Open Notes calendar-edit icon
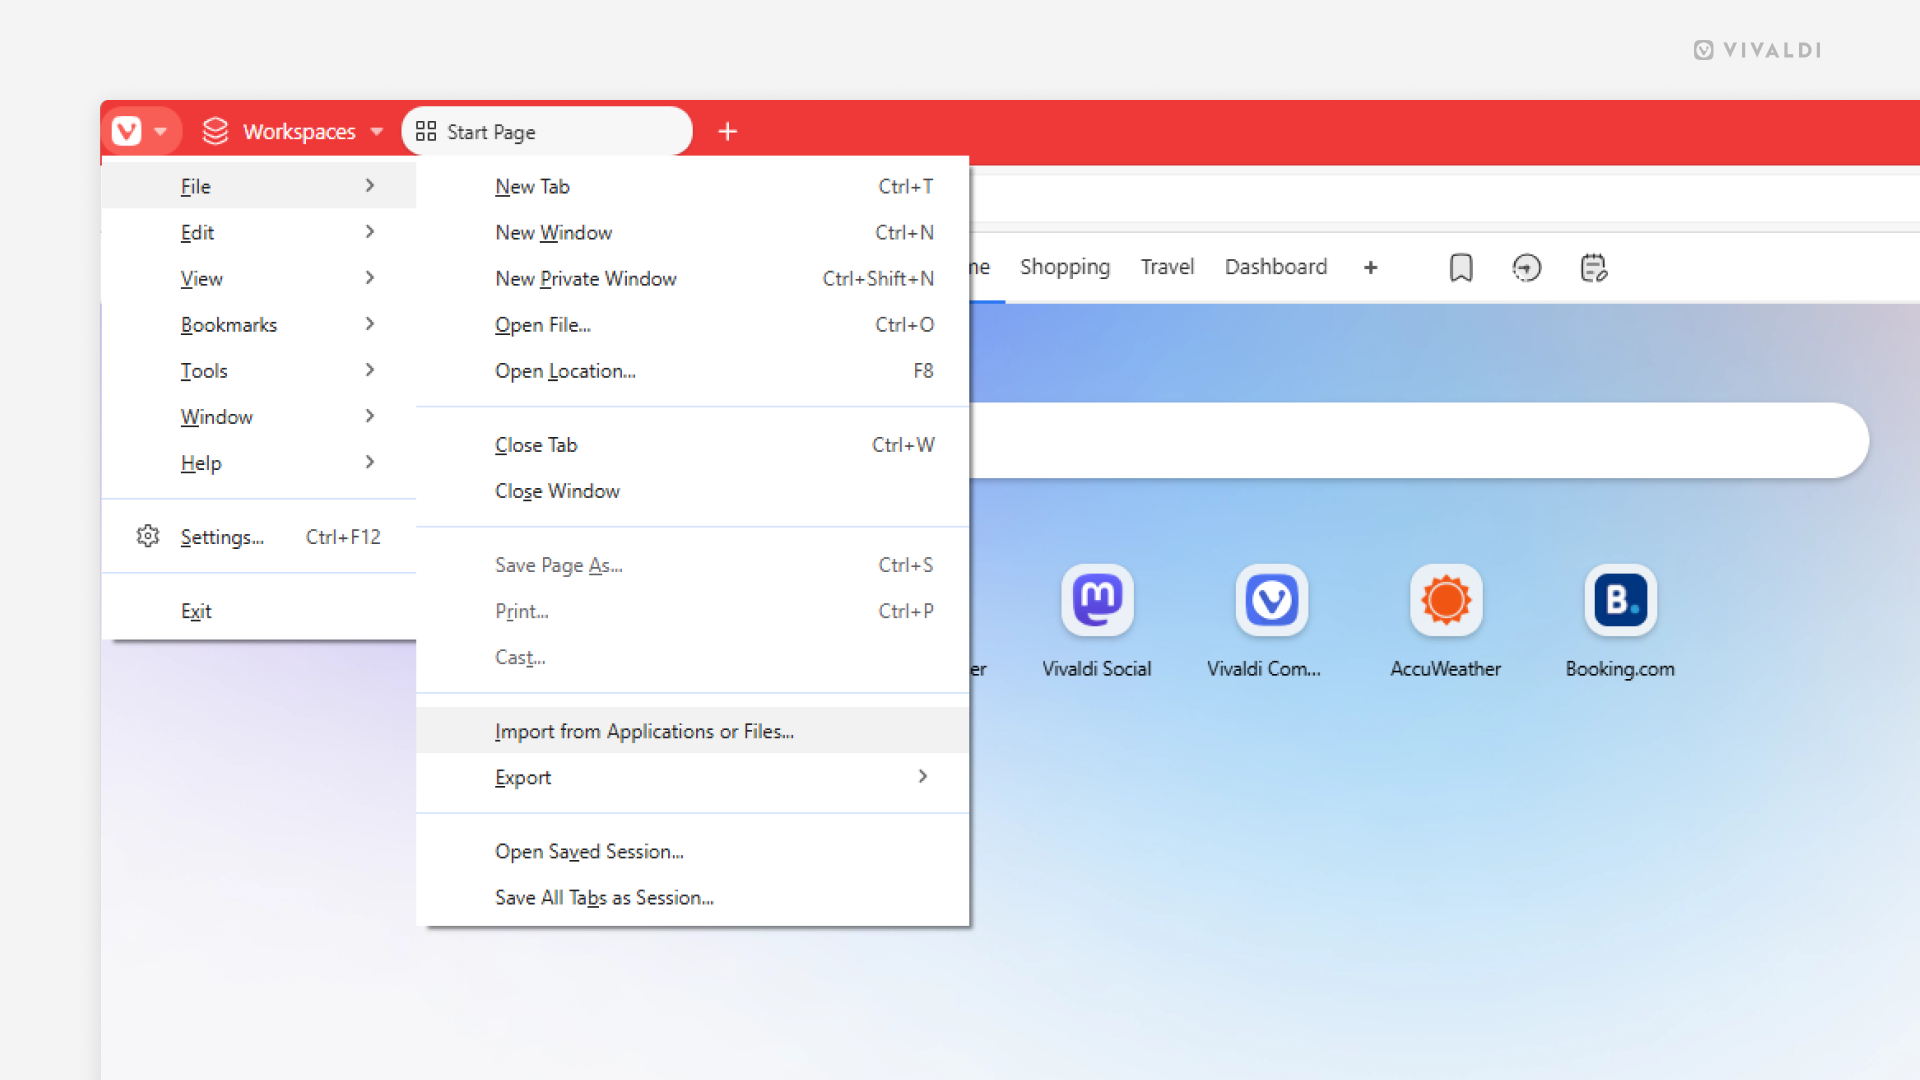 [x=1593, y=267]
